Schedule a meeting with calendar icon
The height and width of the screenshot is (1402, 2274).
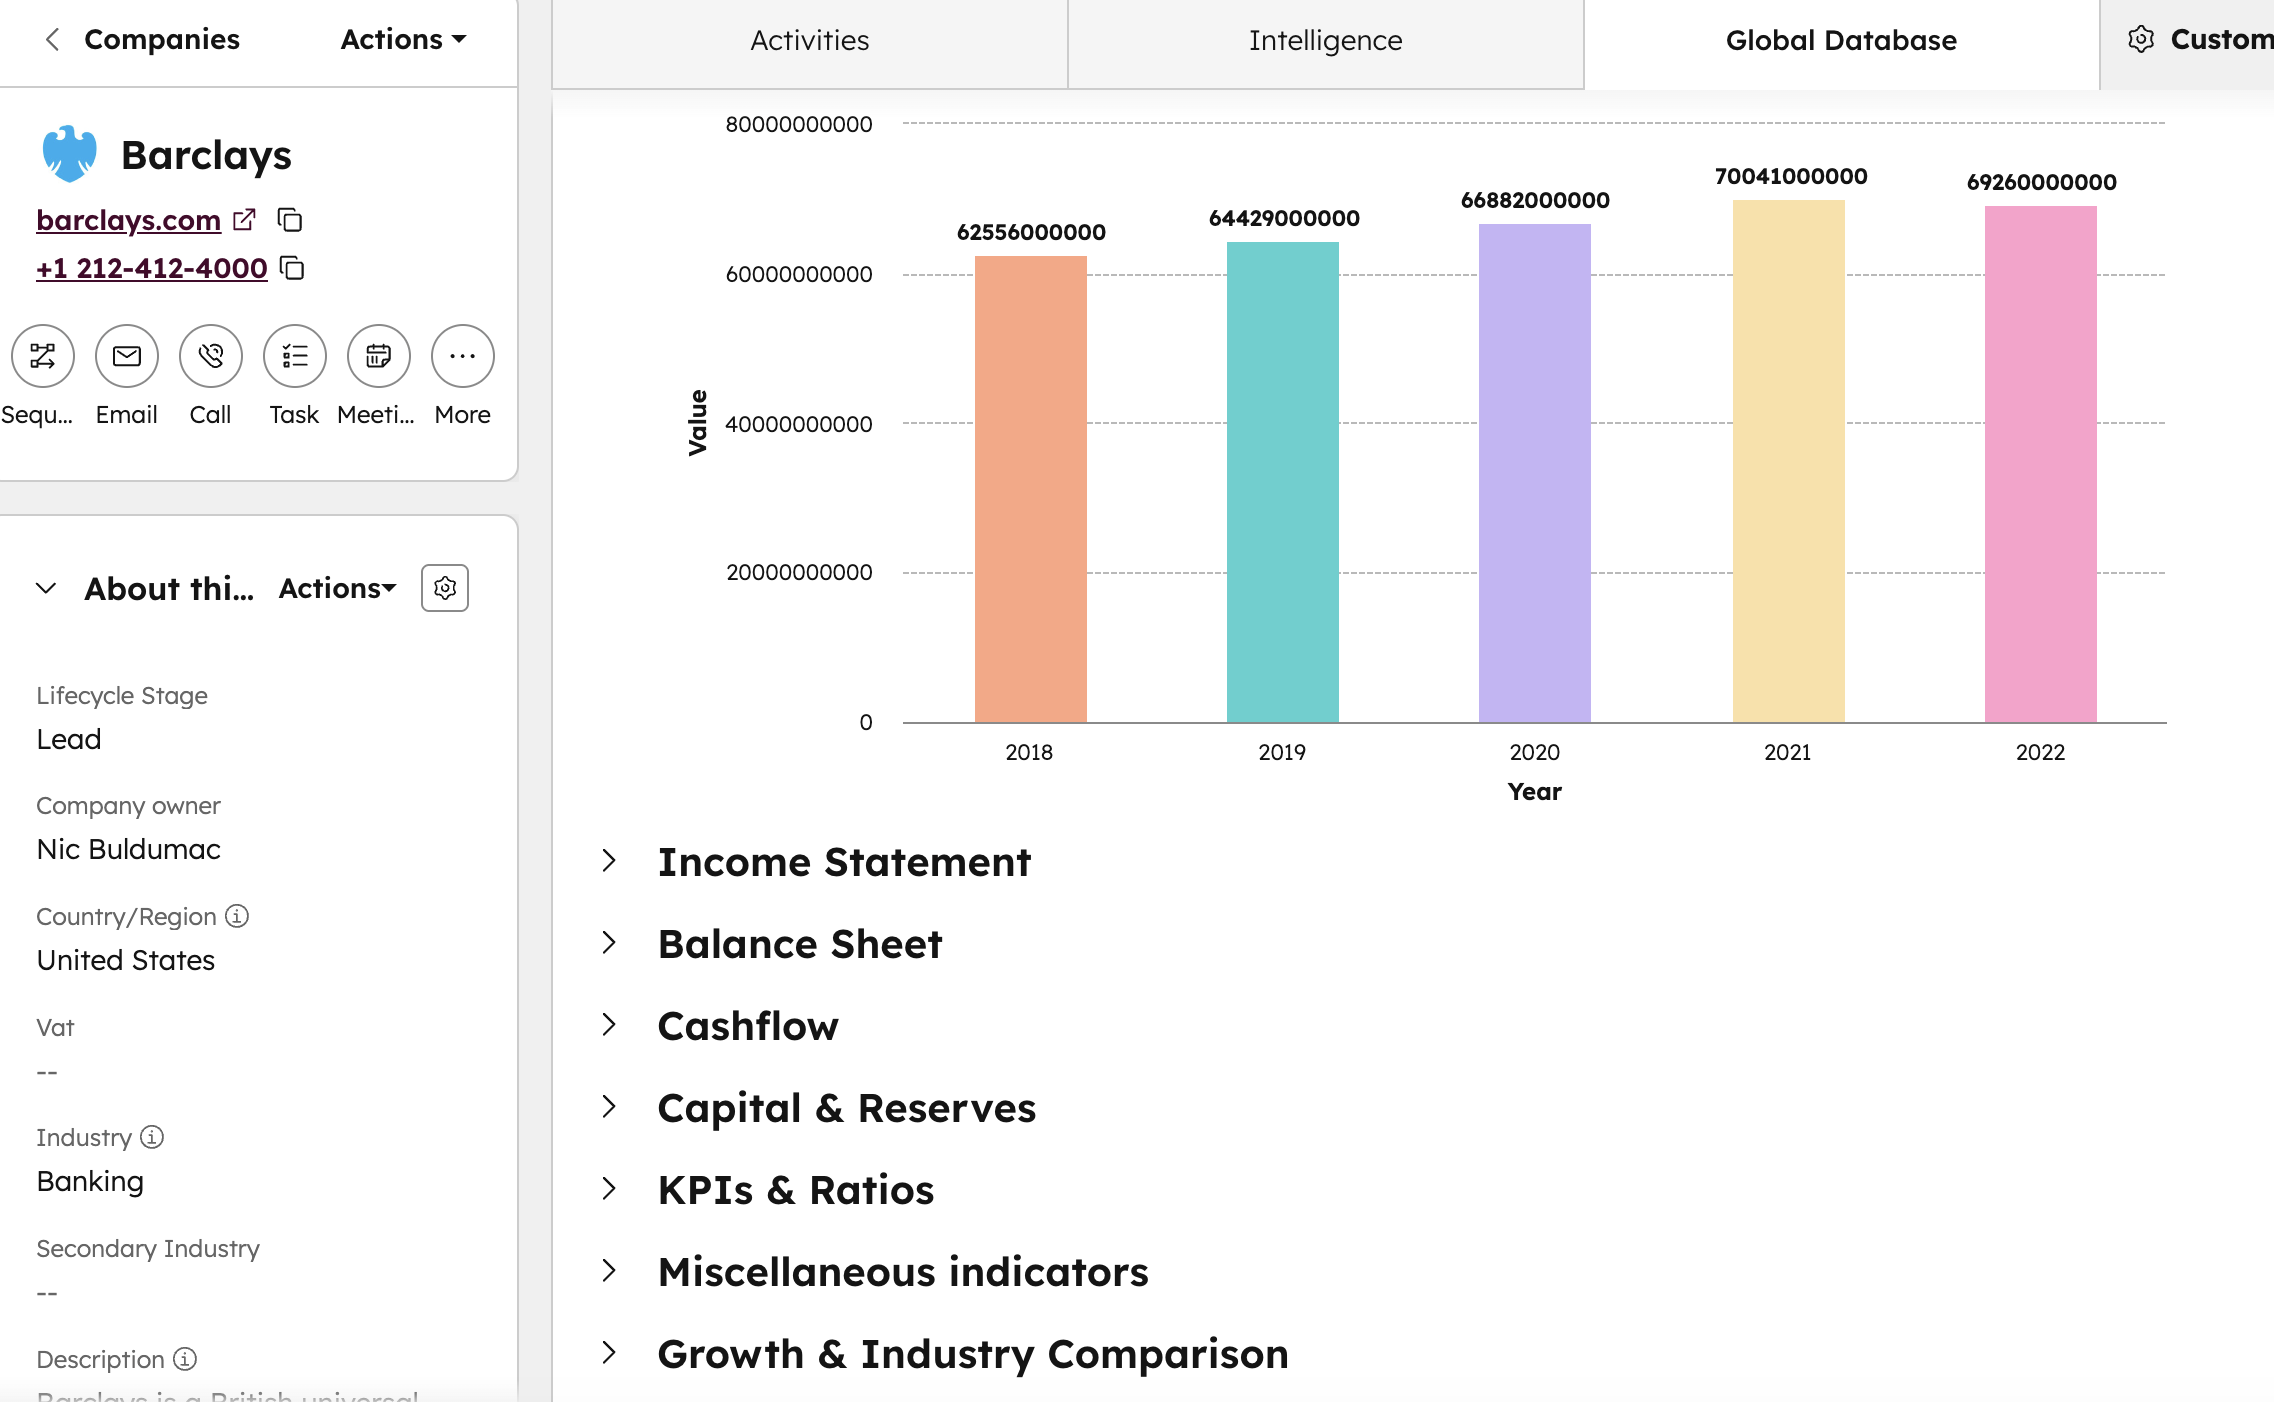point(379,356)
